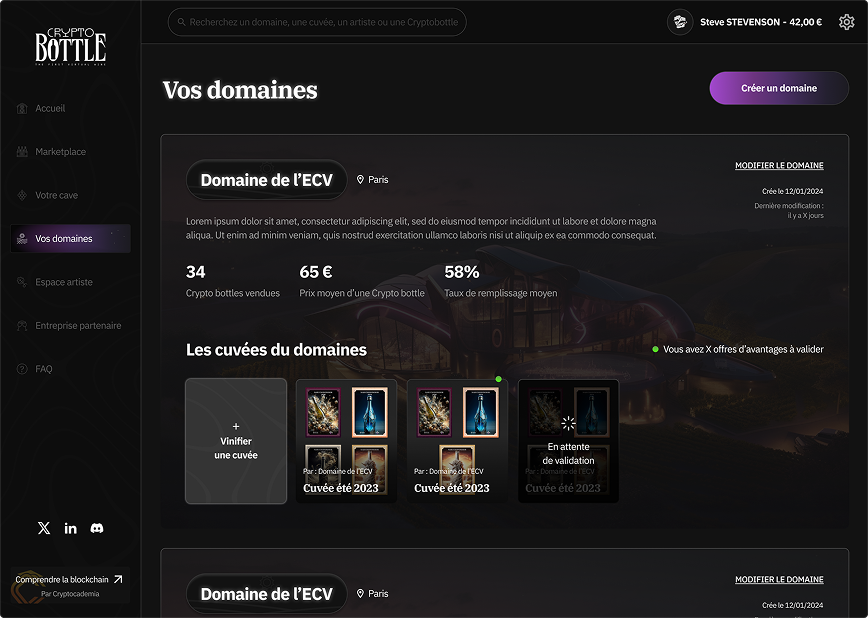
Task: Click the CryptoBottle logo
Action: [70, 45]
